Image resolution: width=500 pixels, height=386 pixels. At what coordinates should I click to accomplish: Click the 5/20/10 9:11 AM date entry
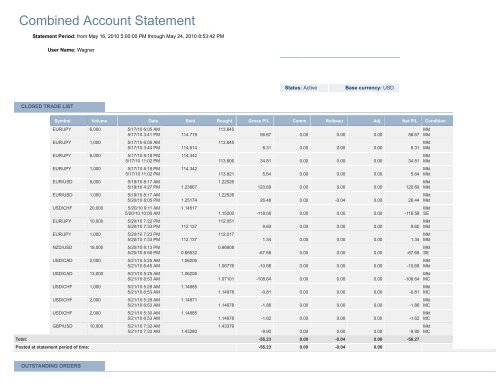point(144,208)
